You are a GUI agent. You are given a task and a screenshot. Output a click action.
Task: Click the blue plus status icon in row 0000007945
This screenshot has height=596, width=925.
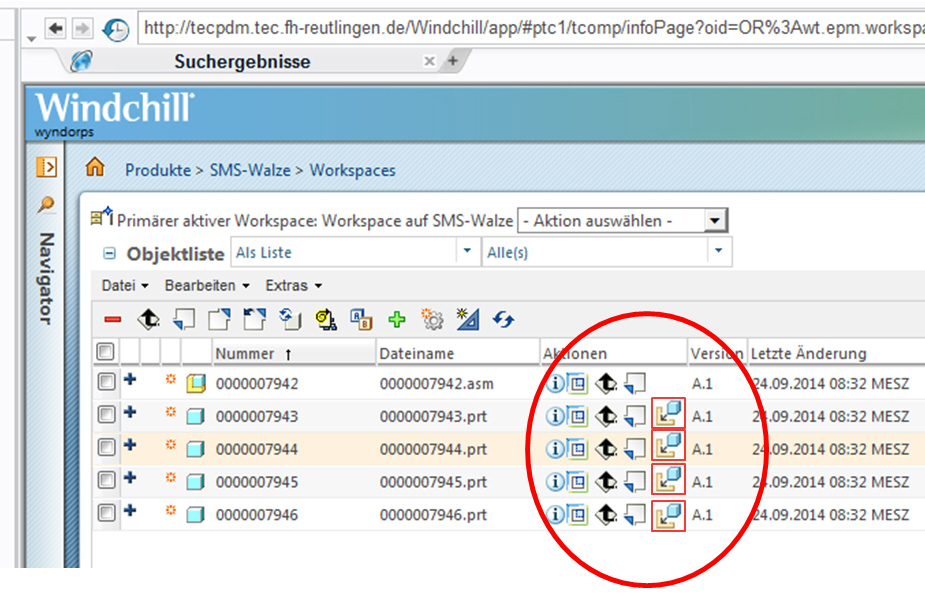(x=130, y=477)
